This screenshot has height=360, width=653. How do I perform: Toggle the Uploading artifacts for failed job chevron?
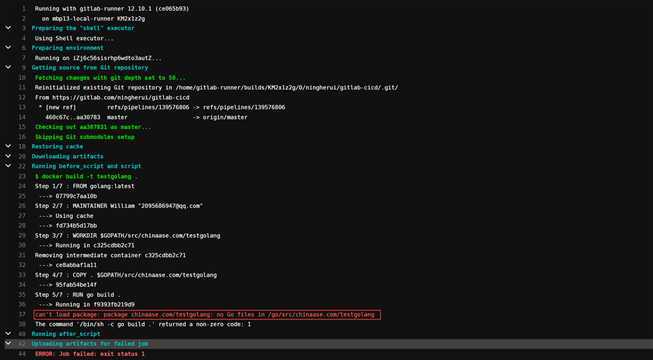[x=8, y=344]
